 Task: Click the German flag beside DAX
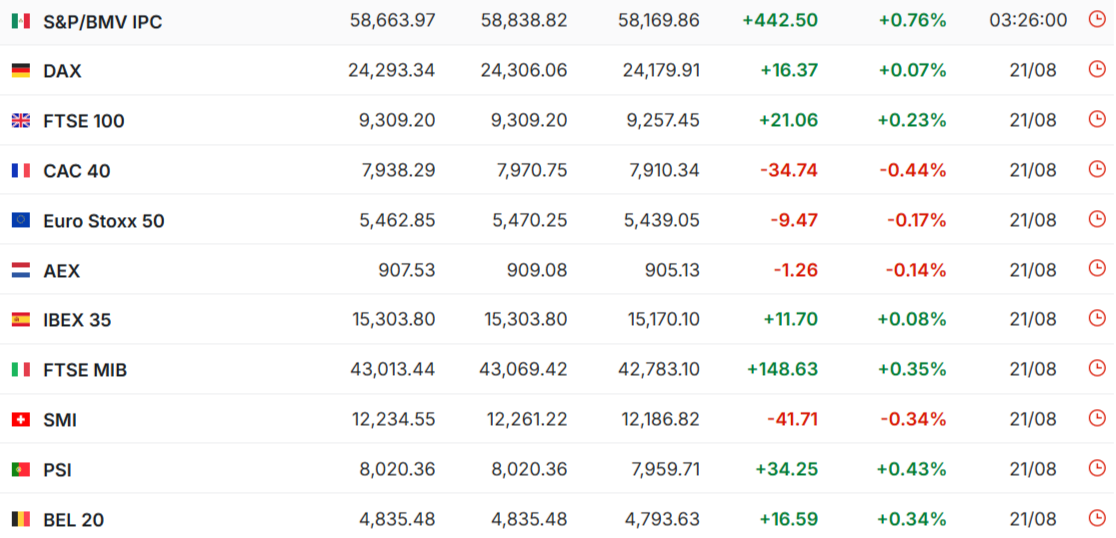[x=21, y=71]
